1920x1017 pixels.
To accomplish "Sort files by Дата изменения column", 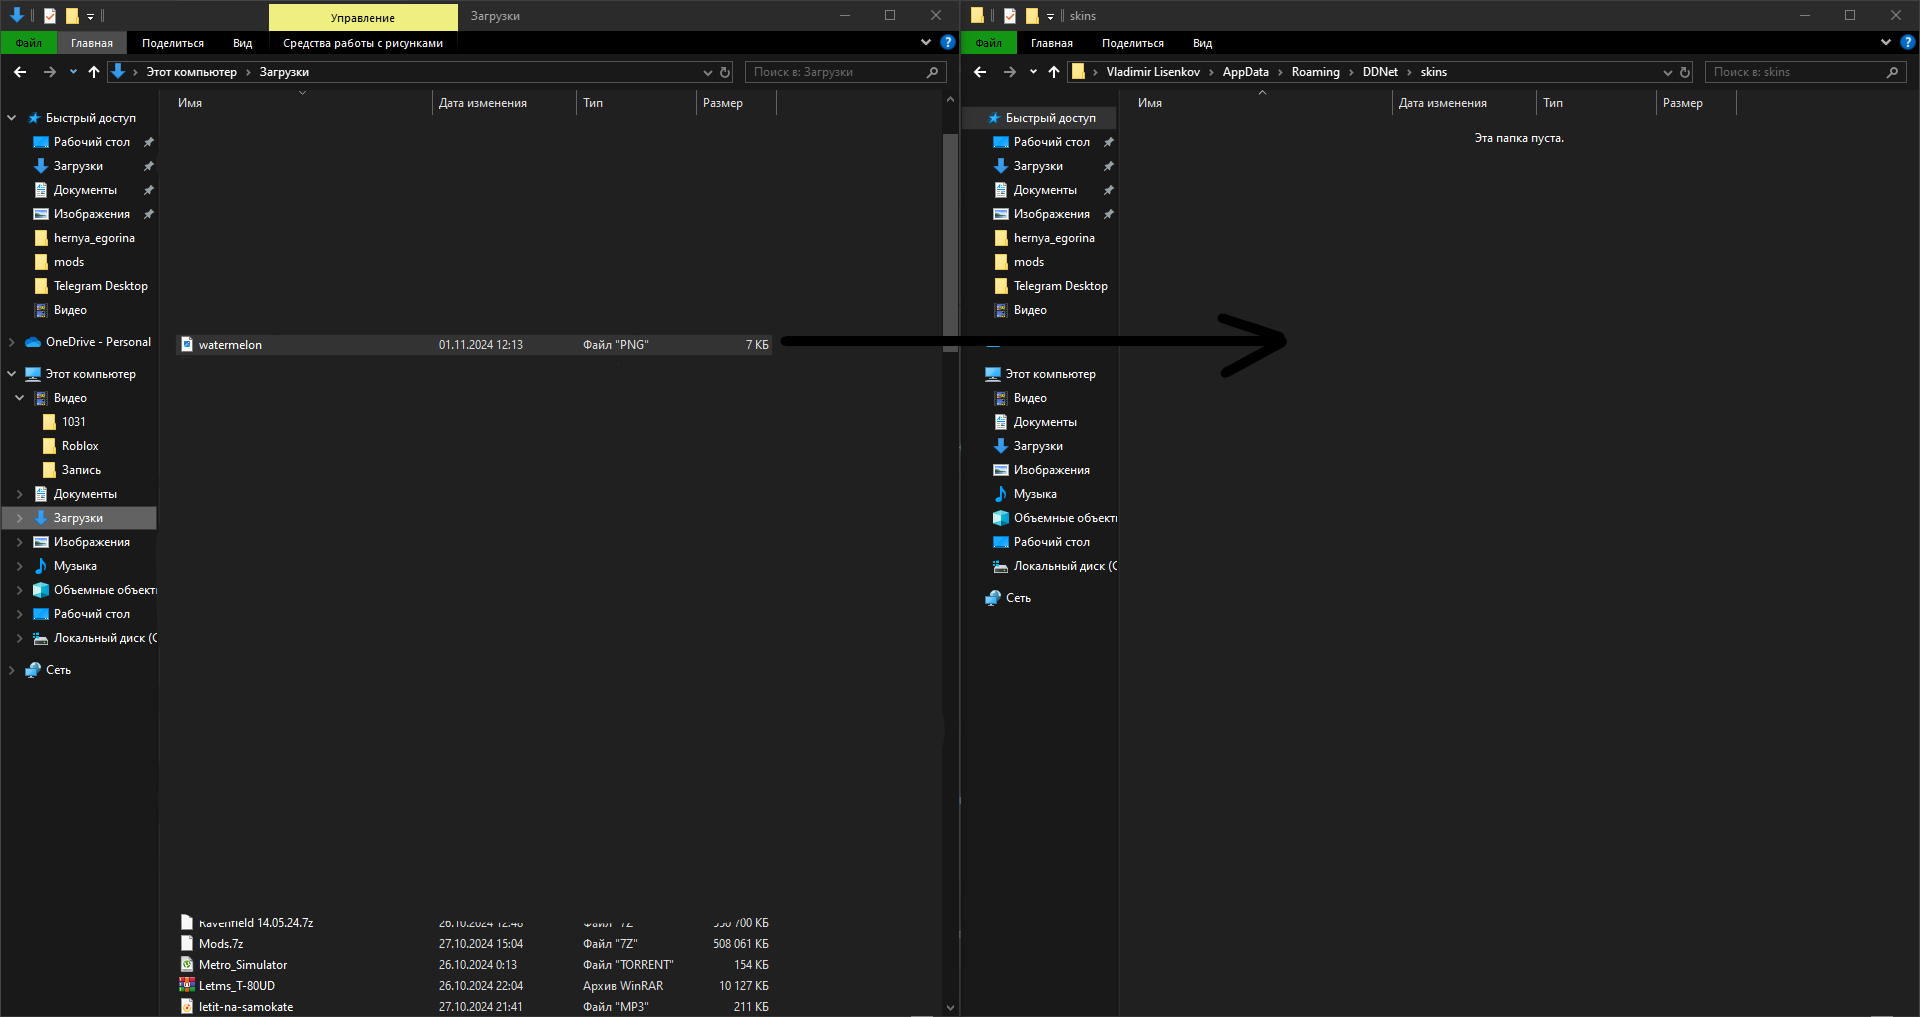I will coord(483,103).
